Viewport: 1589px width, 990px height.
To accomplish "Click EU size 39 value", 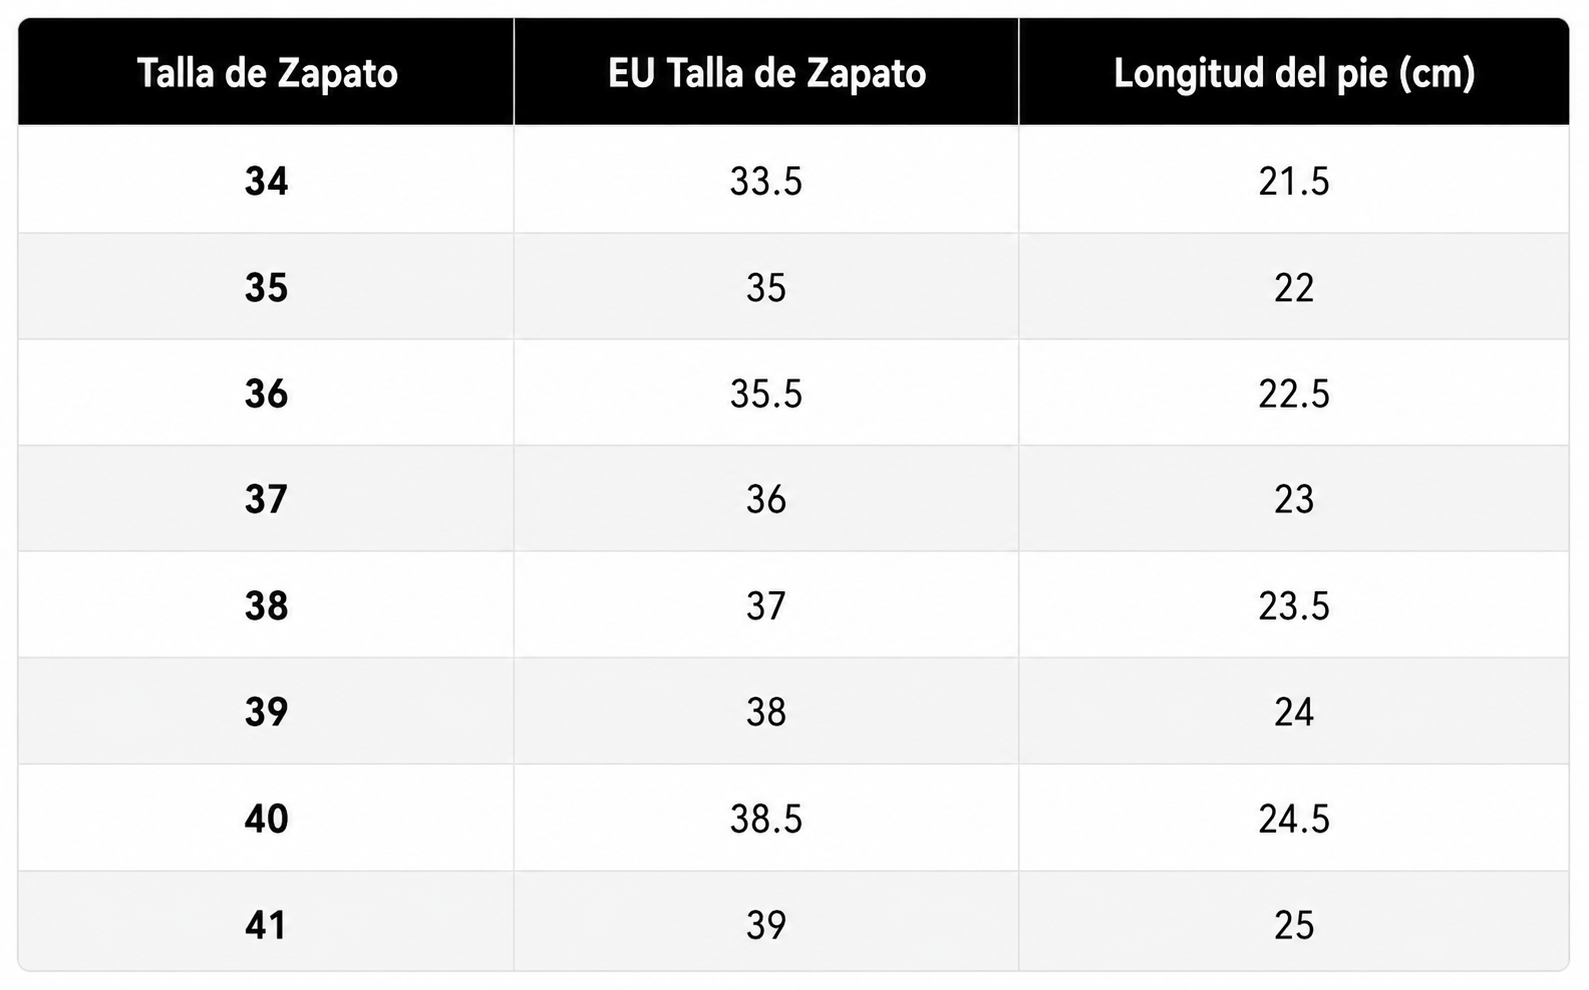I will point(766,924).
